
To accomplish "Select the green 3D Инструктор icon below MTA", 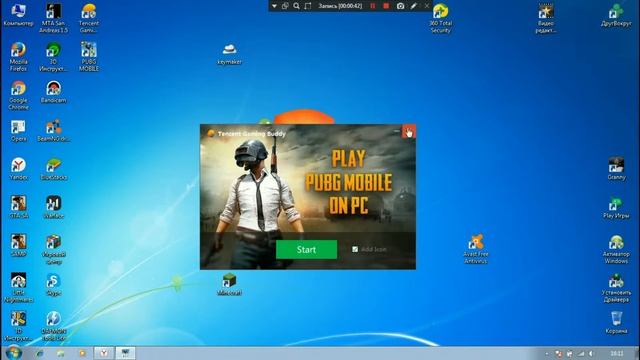I will (x=53, y=56).
